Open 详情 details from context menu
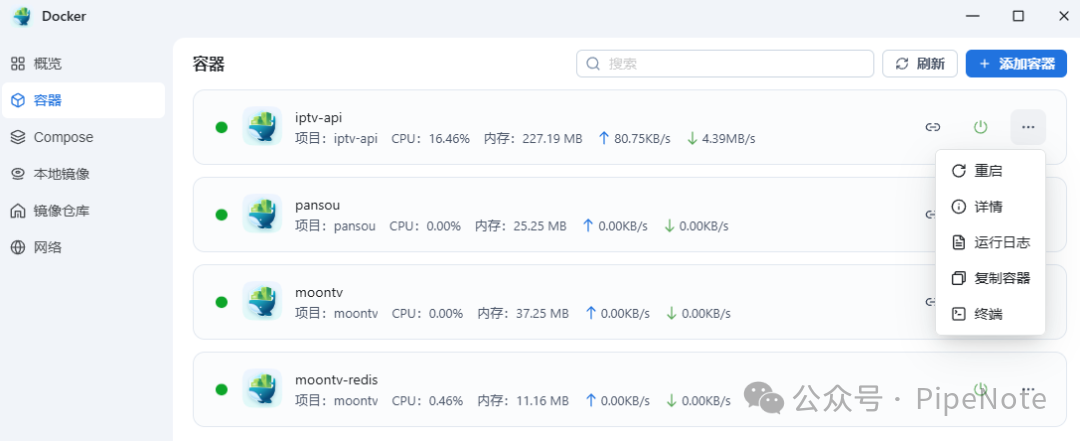Screen dimensions: 1080x441 pyautogui.click(x=988, y=207)
